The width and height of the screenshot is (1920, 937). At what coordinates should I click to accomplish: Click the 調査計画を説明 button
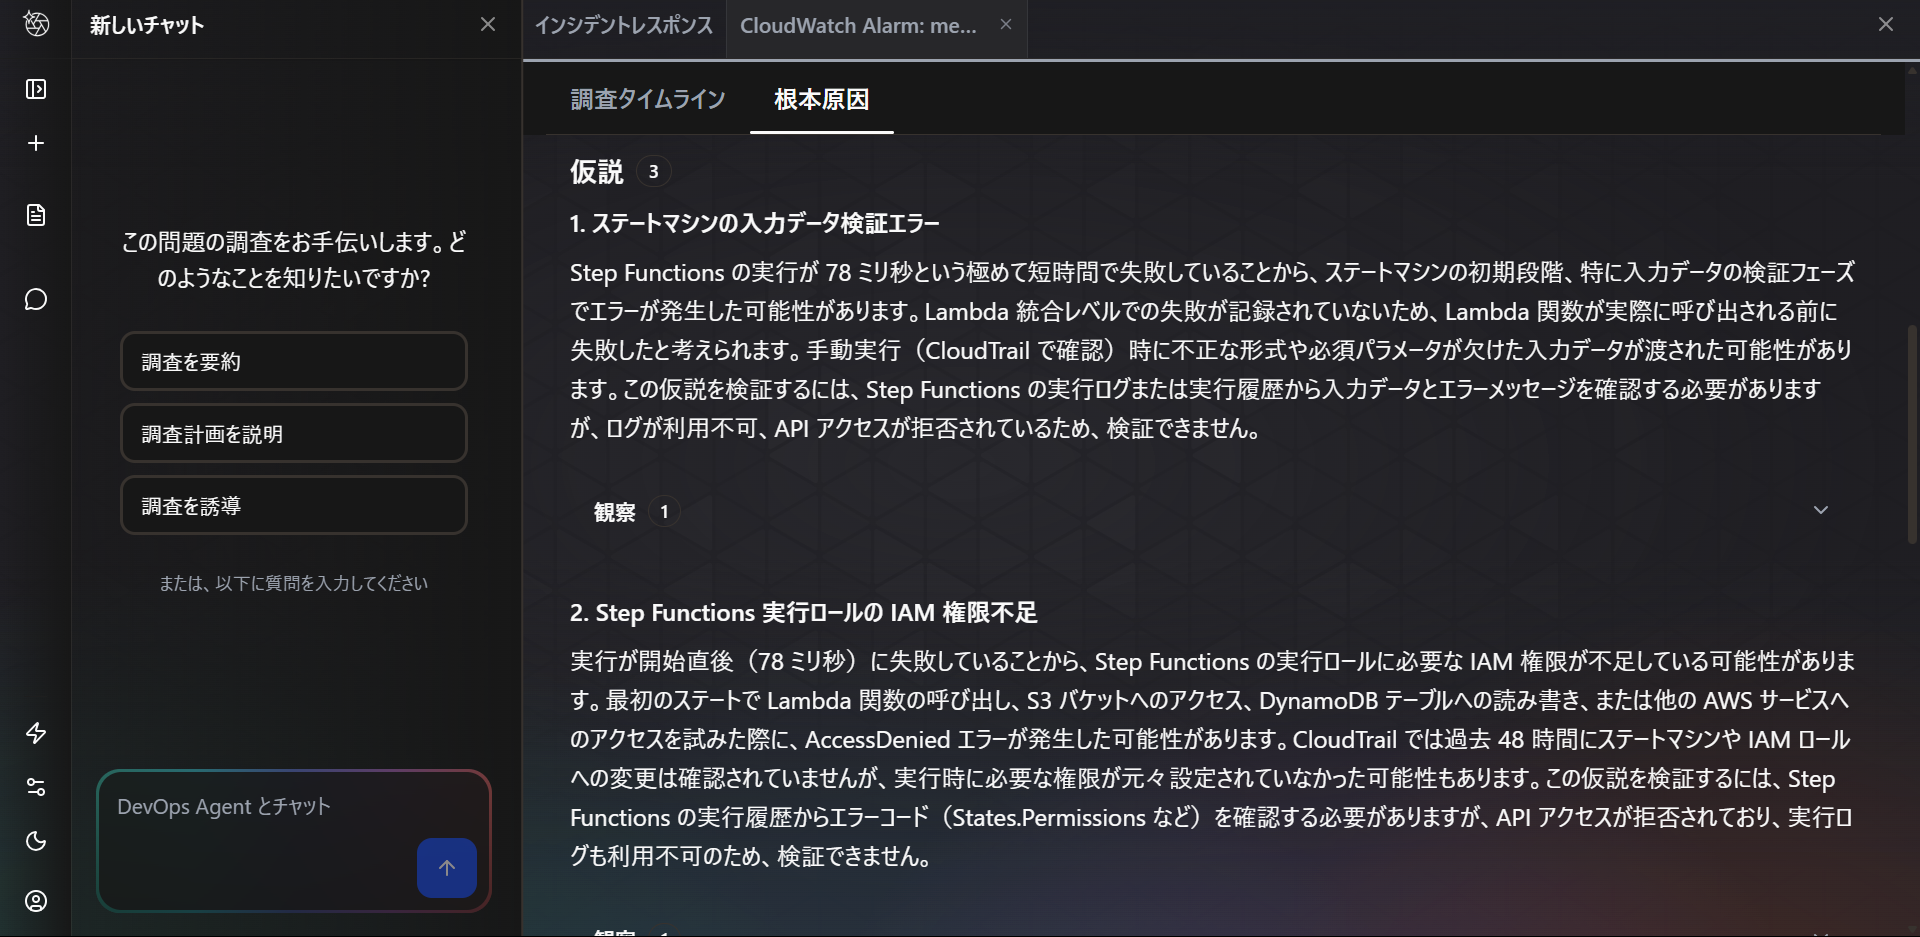click(293, 434)
